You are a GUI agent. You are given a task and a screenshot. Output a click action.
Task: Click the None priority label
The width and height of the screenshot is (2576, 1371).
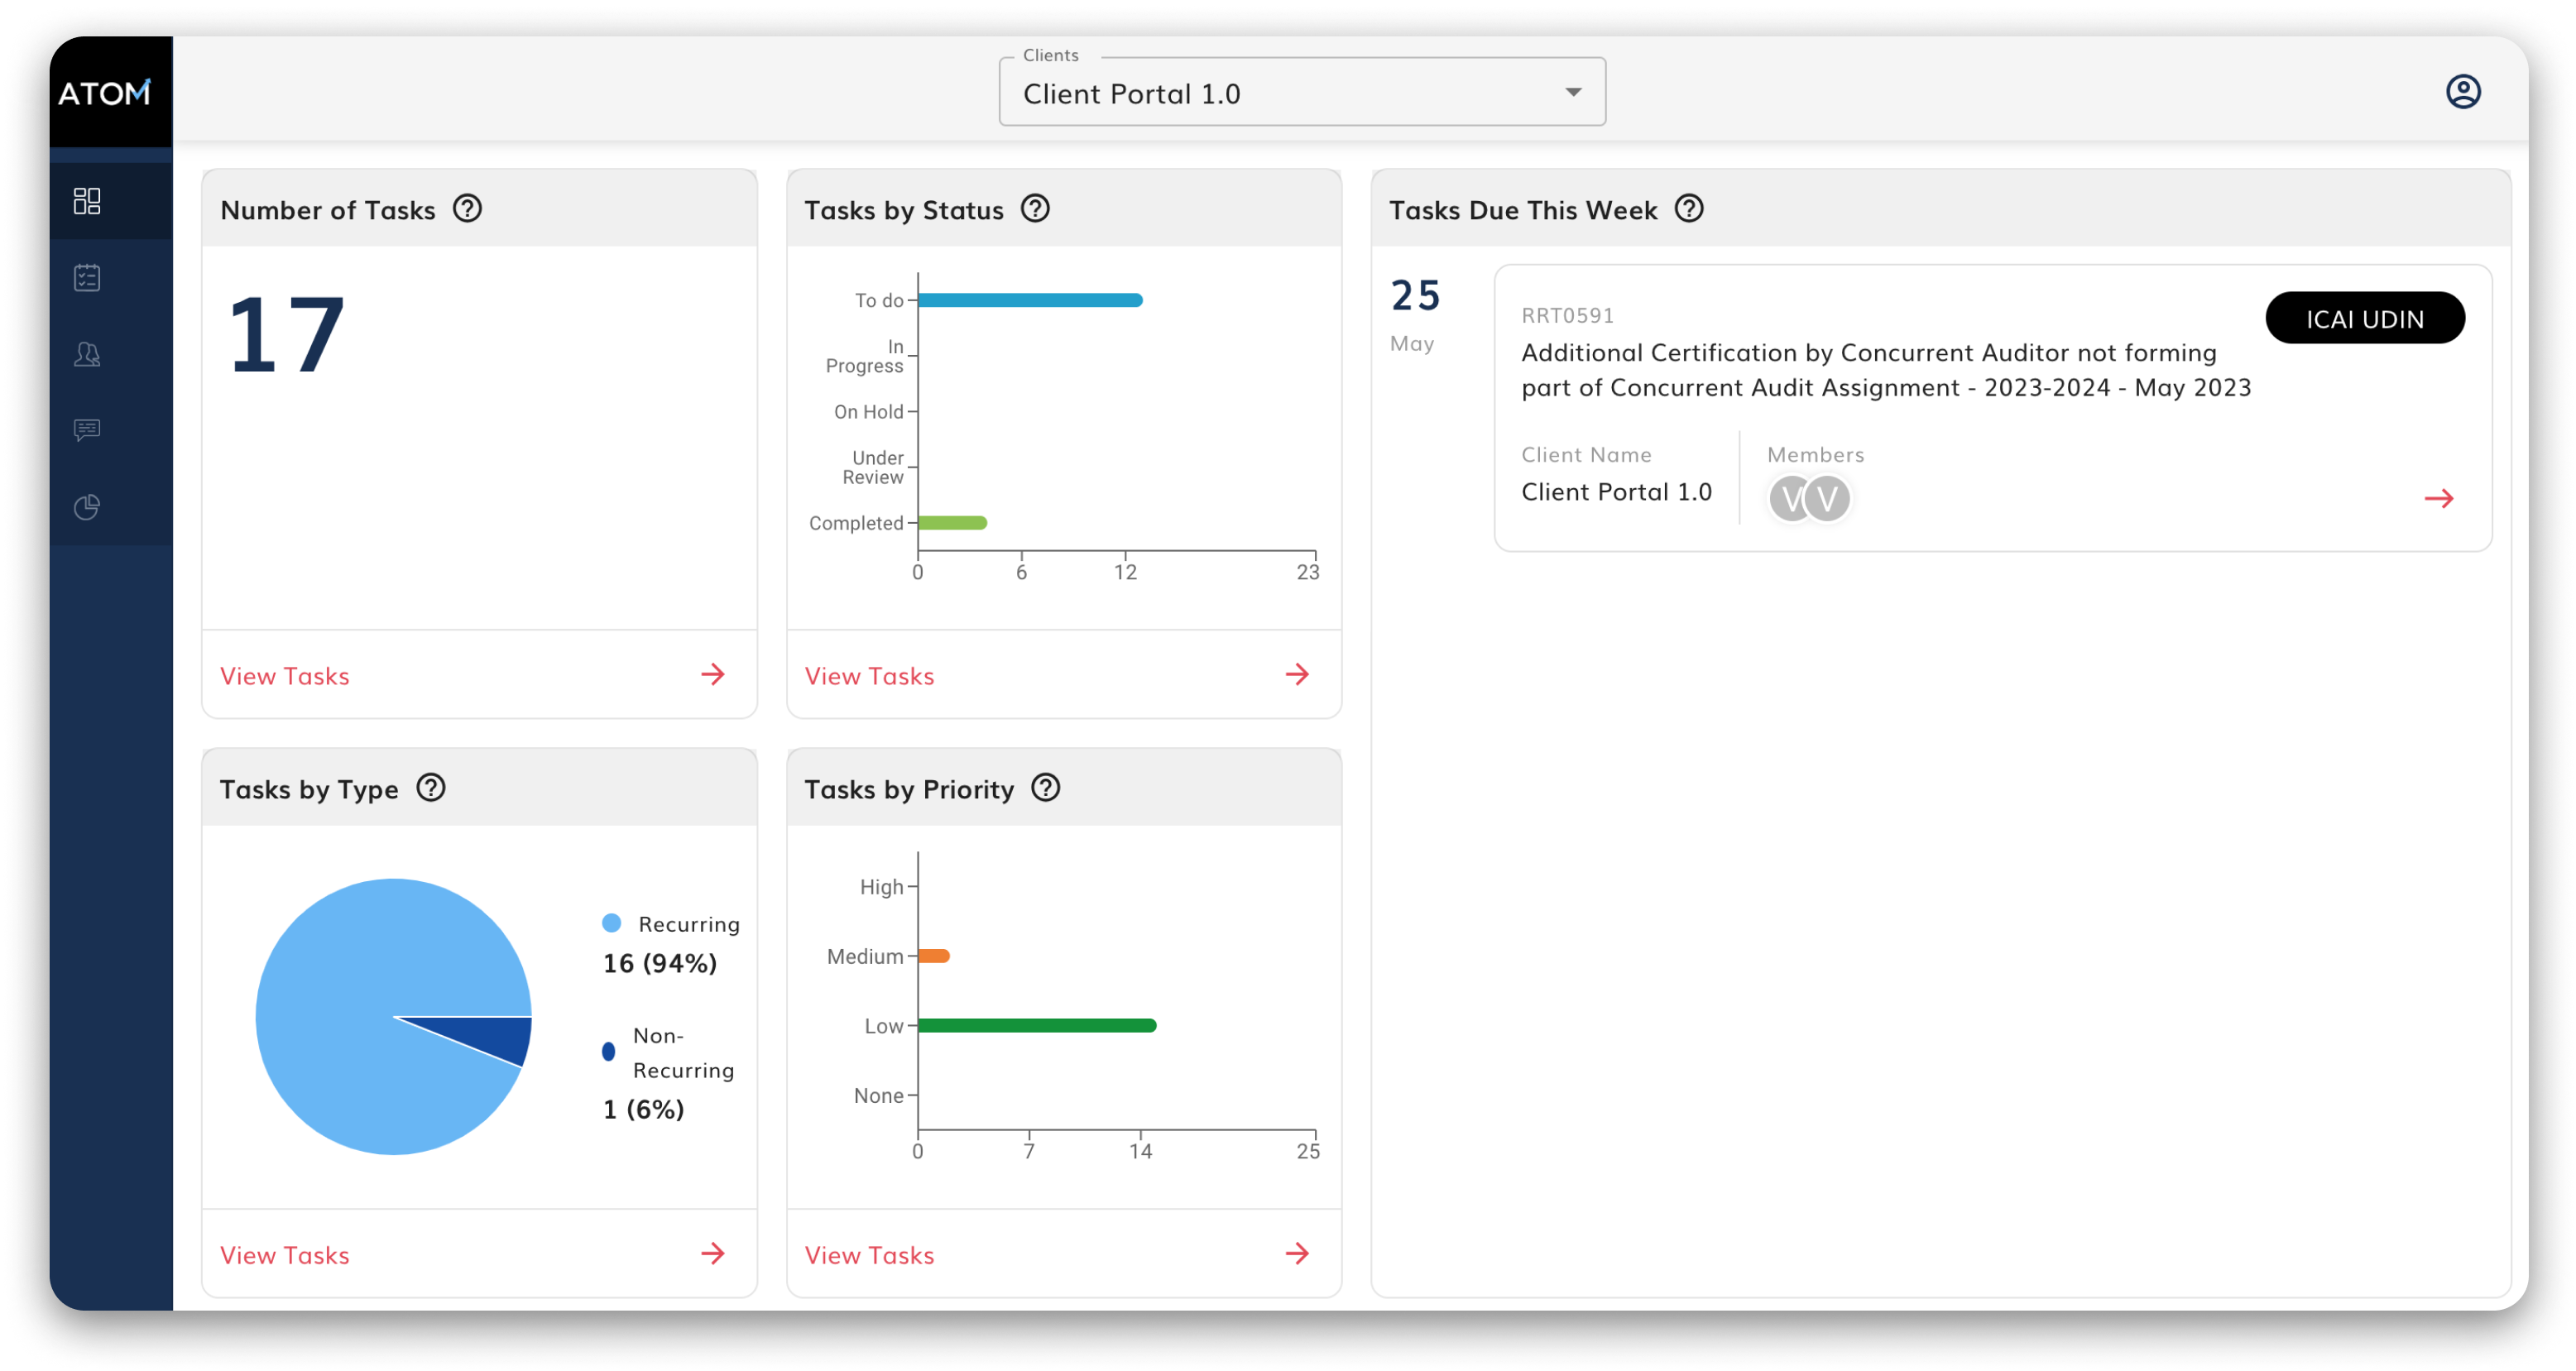coord(878,1095)
